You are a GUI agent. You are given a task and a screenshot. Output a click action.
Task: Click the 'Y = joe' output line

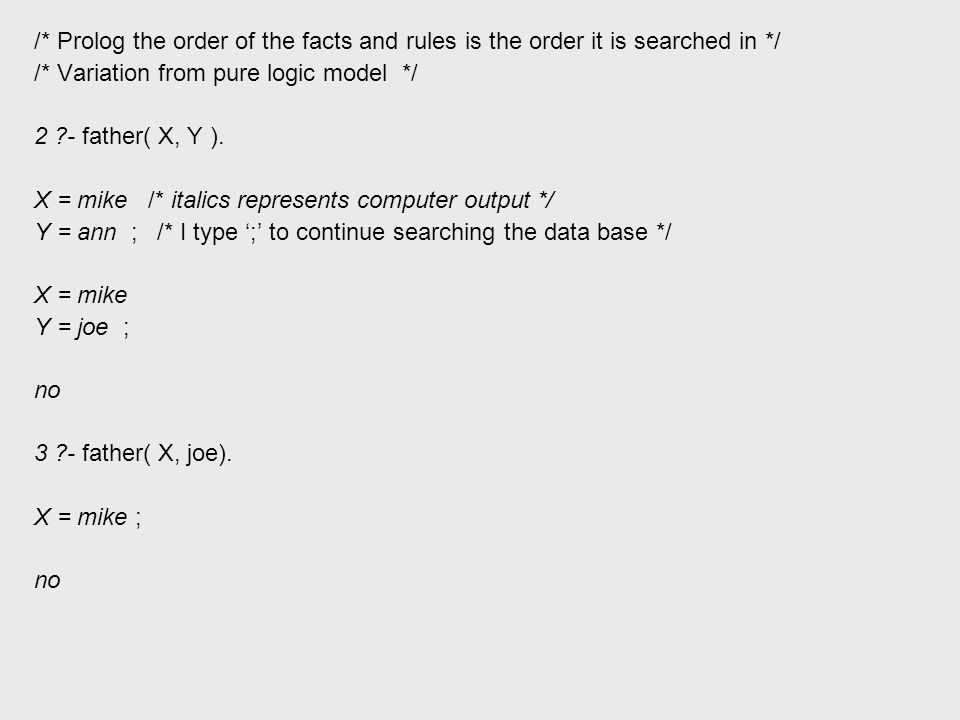(72, 328)
